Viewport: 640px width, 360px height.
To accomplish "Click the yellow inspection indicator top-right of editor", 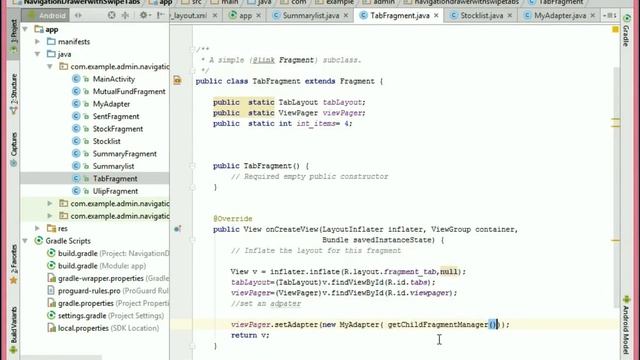I will coord(615,29).
